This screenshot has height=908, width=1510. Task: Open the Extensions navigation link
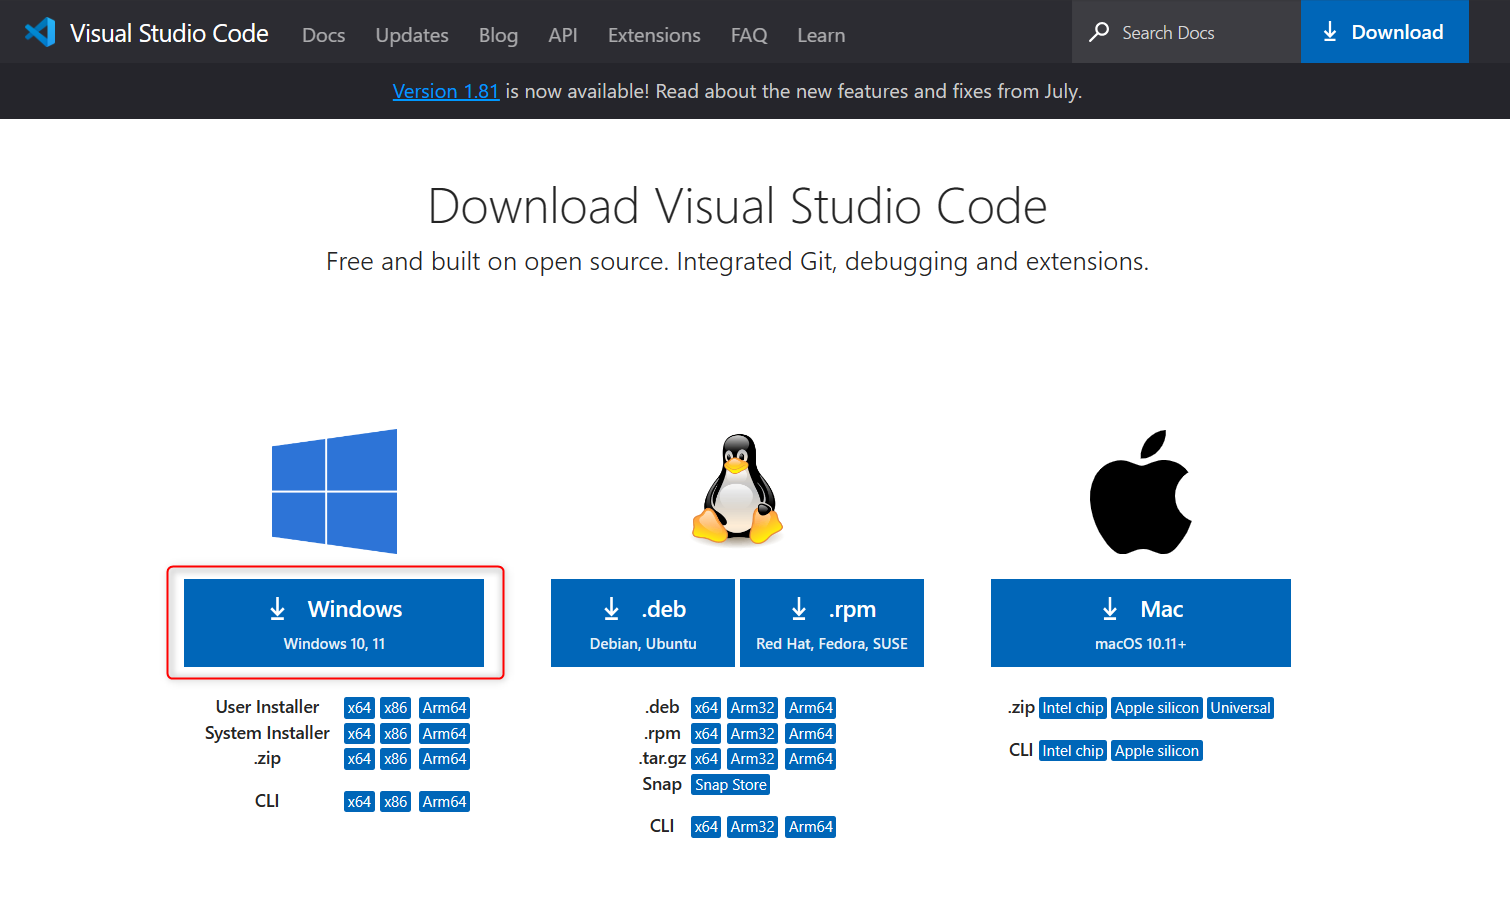click(654, 35)
